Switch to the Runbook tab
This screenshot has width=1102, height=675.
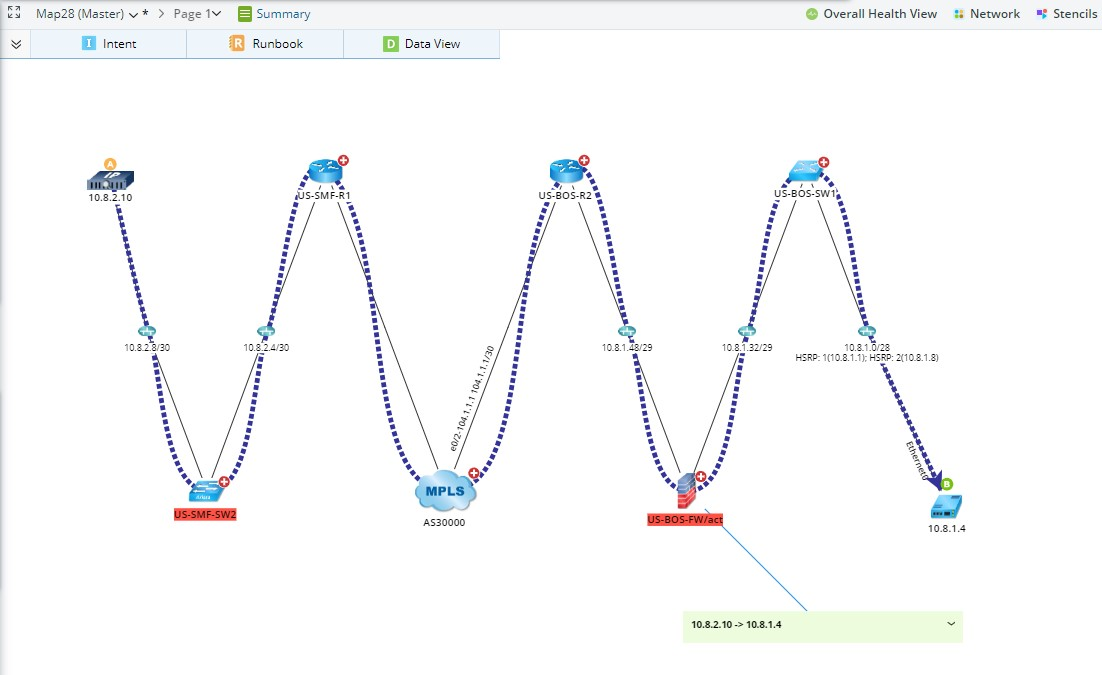click(265, 44)
